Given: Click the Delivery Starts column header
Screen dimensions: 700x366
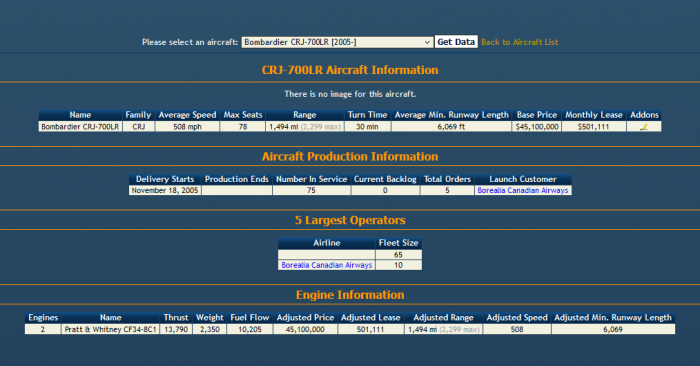Looking at the screenshot, I should click(165, 179).
